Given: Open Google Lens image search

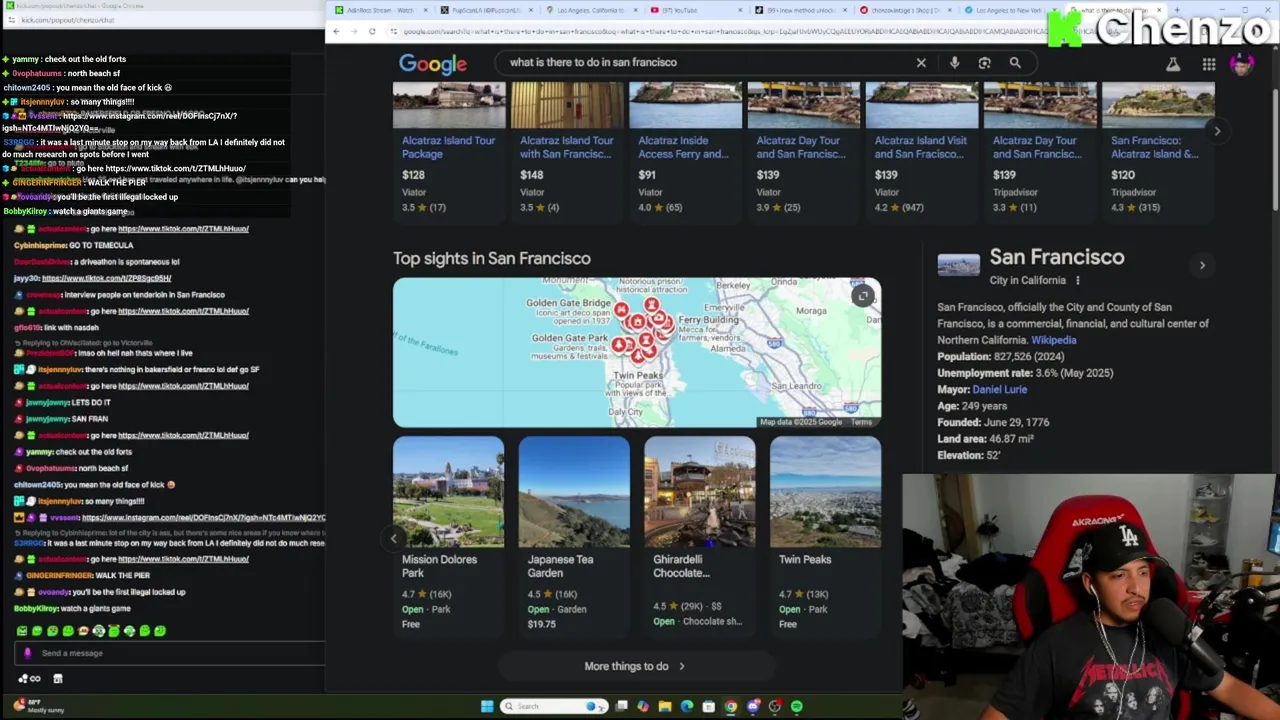Looking at the screenshot, I should click(984, 63).
